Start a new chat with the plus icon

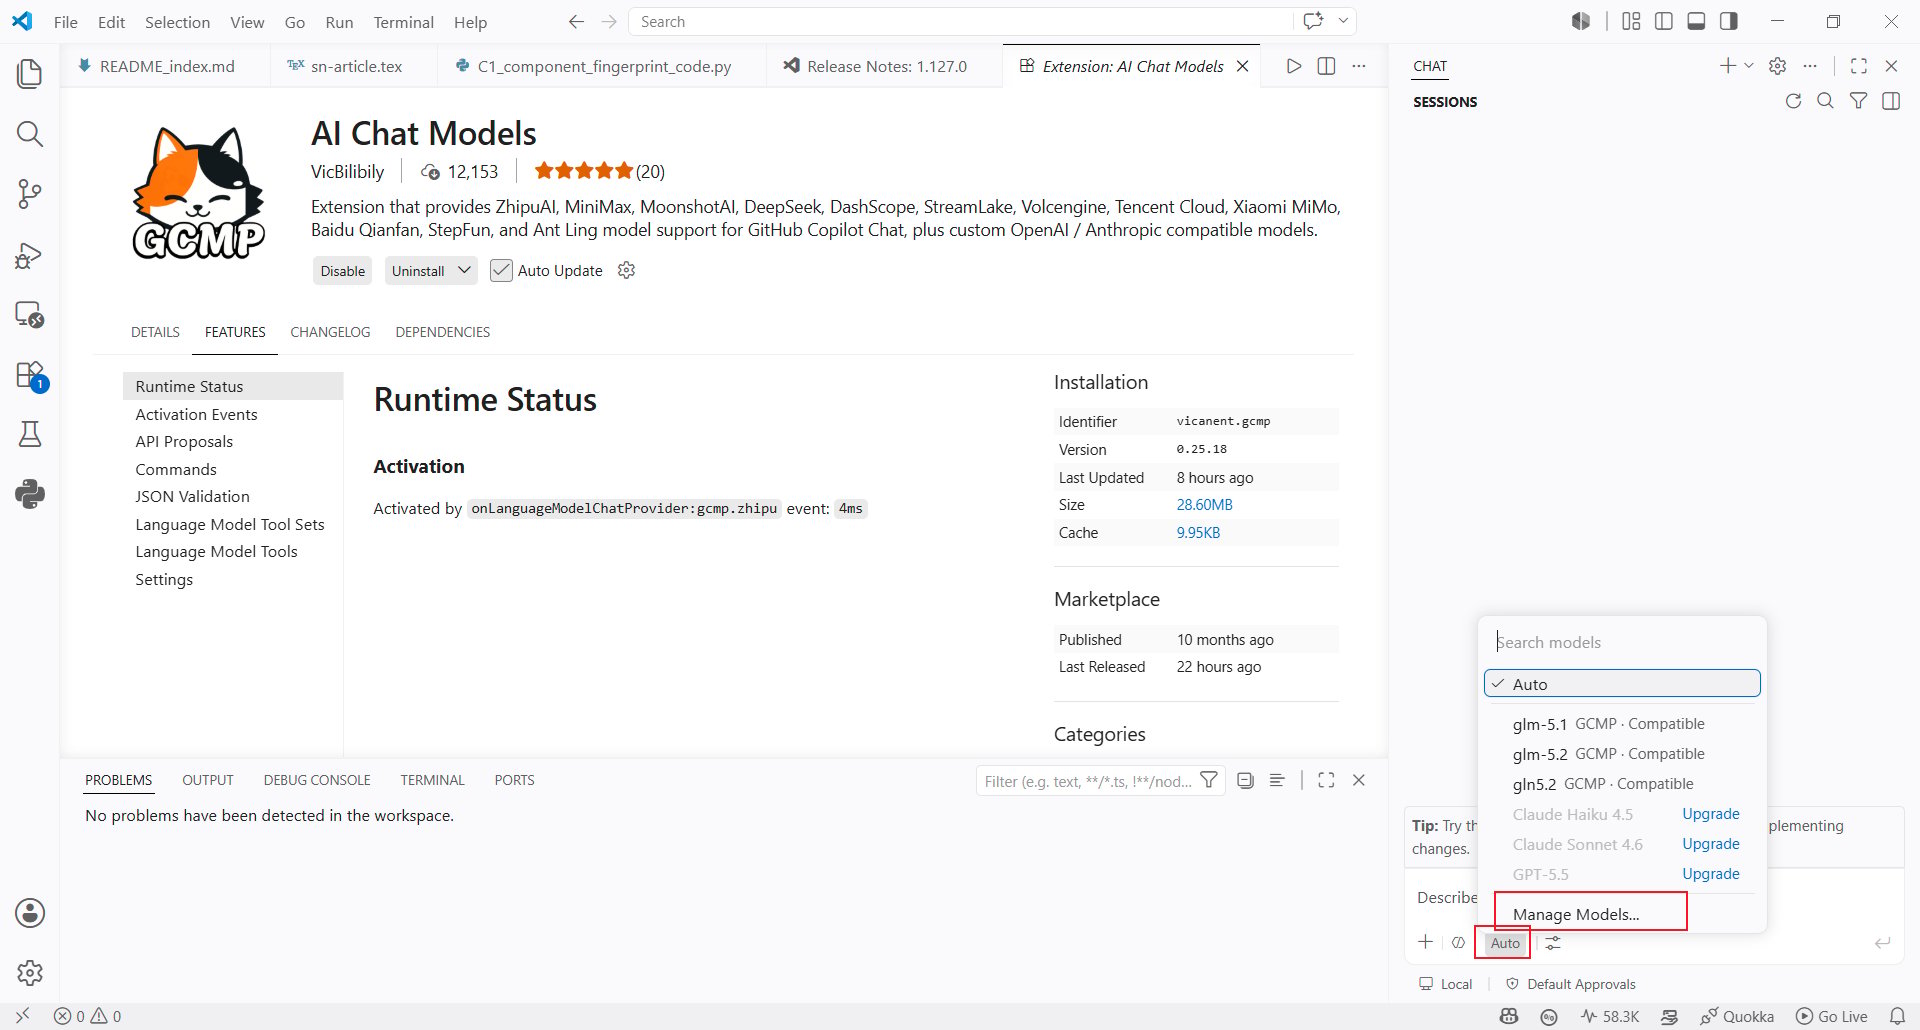click(x=1727, y=66)
